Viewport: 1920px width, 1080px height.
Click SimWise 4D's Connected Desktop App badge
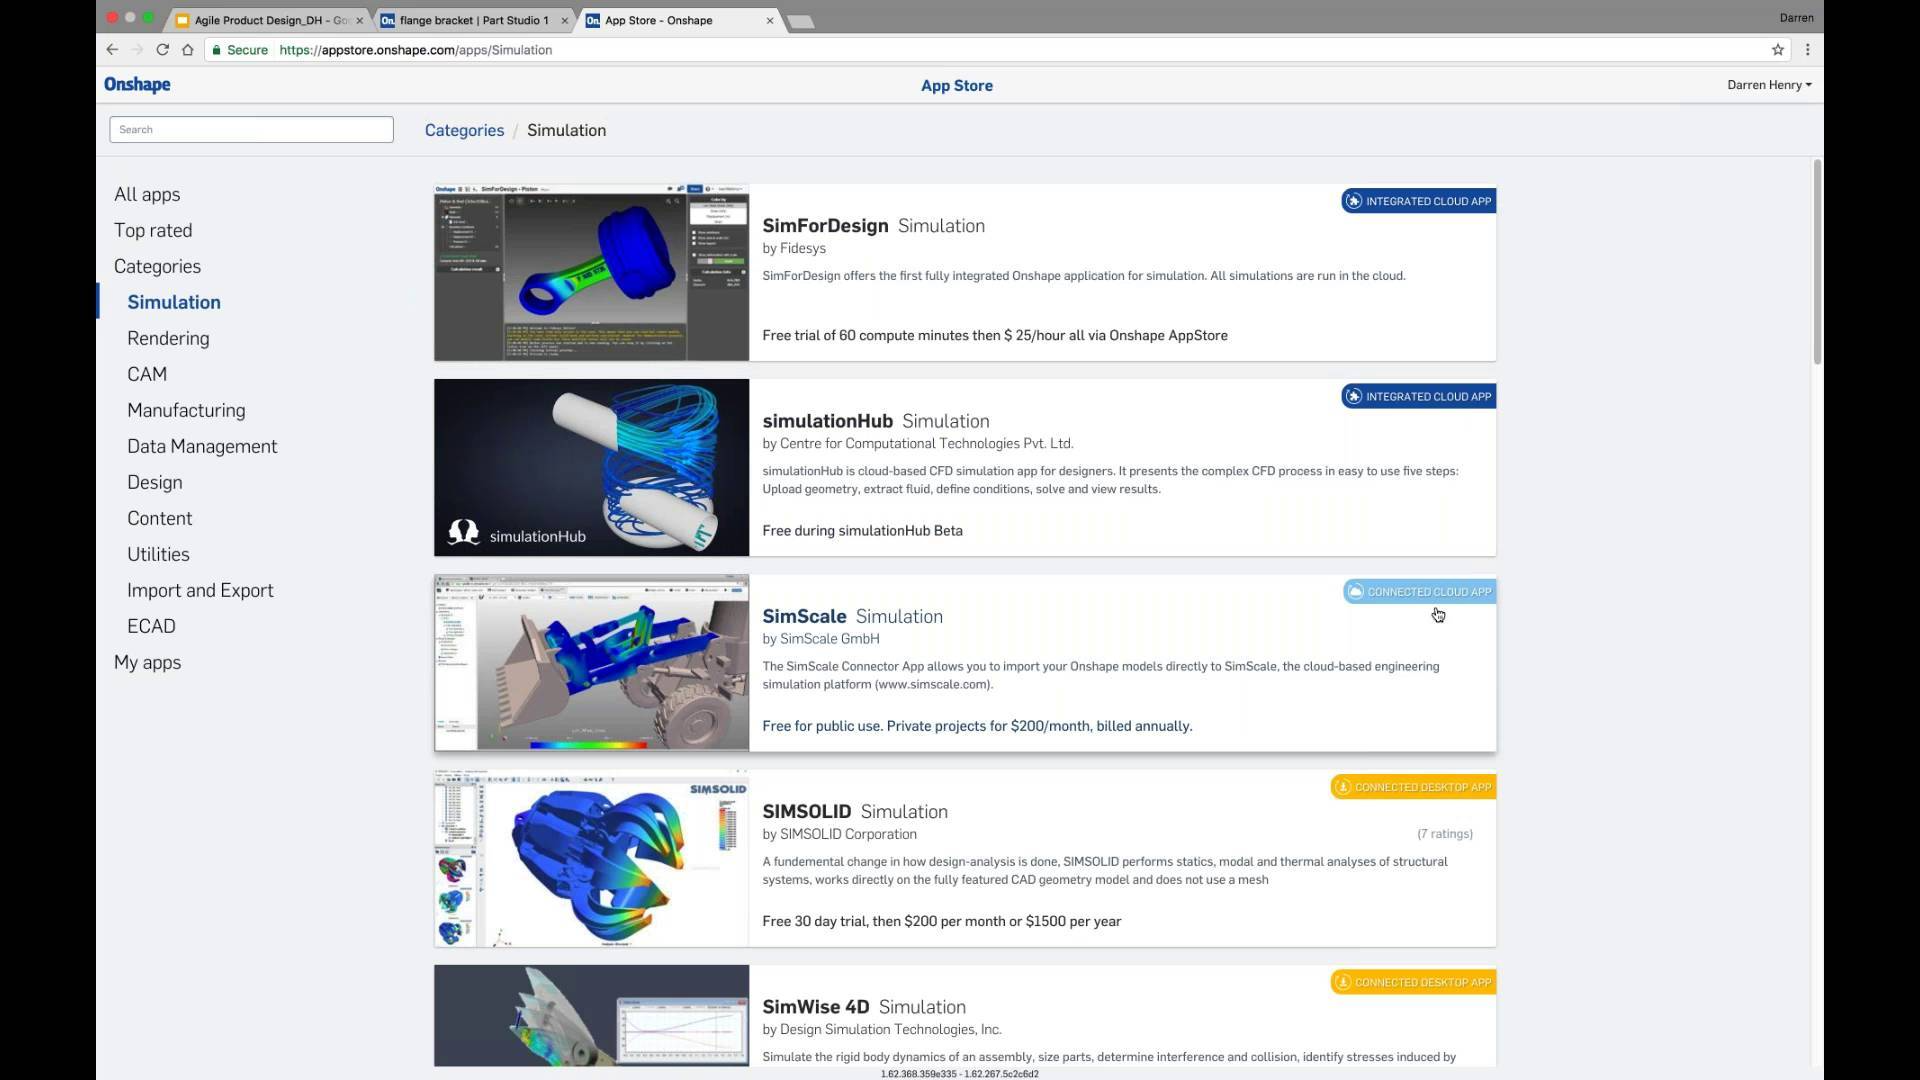(x=1413, y=982)
